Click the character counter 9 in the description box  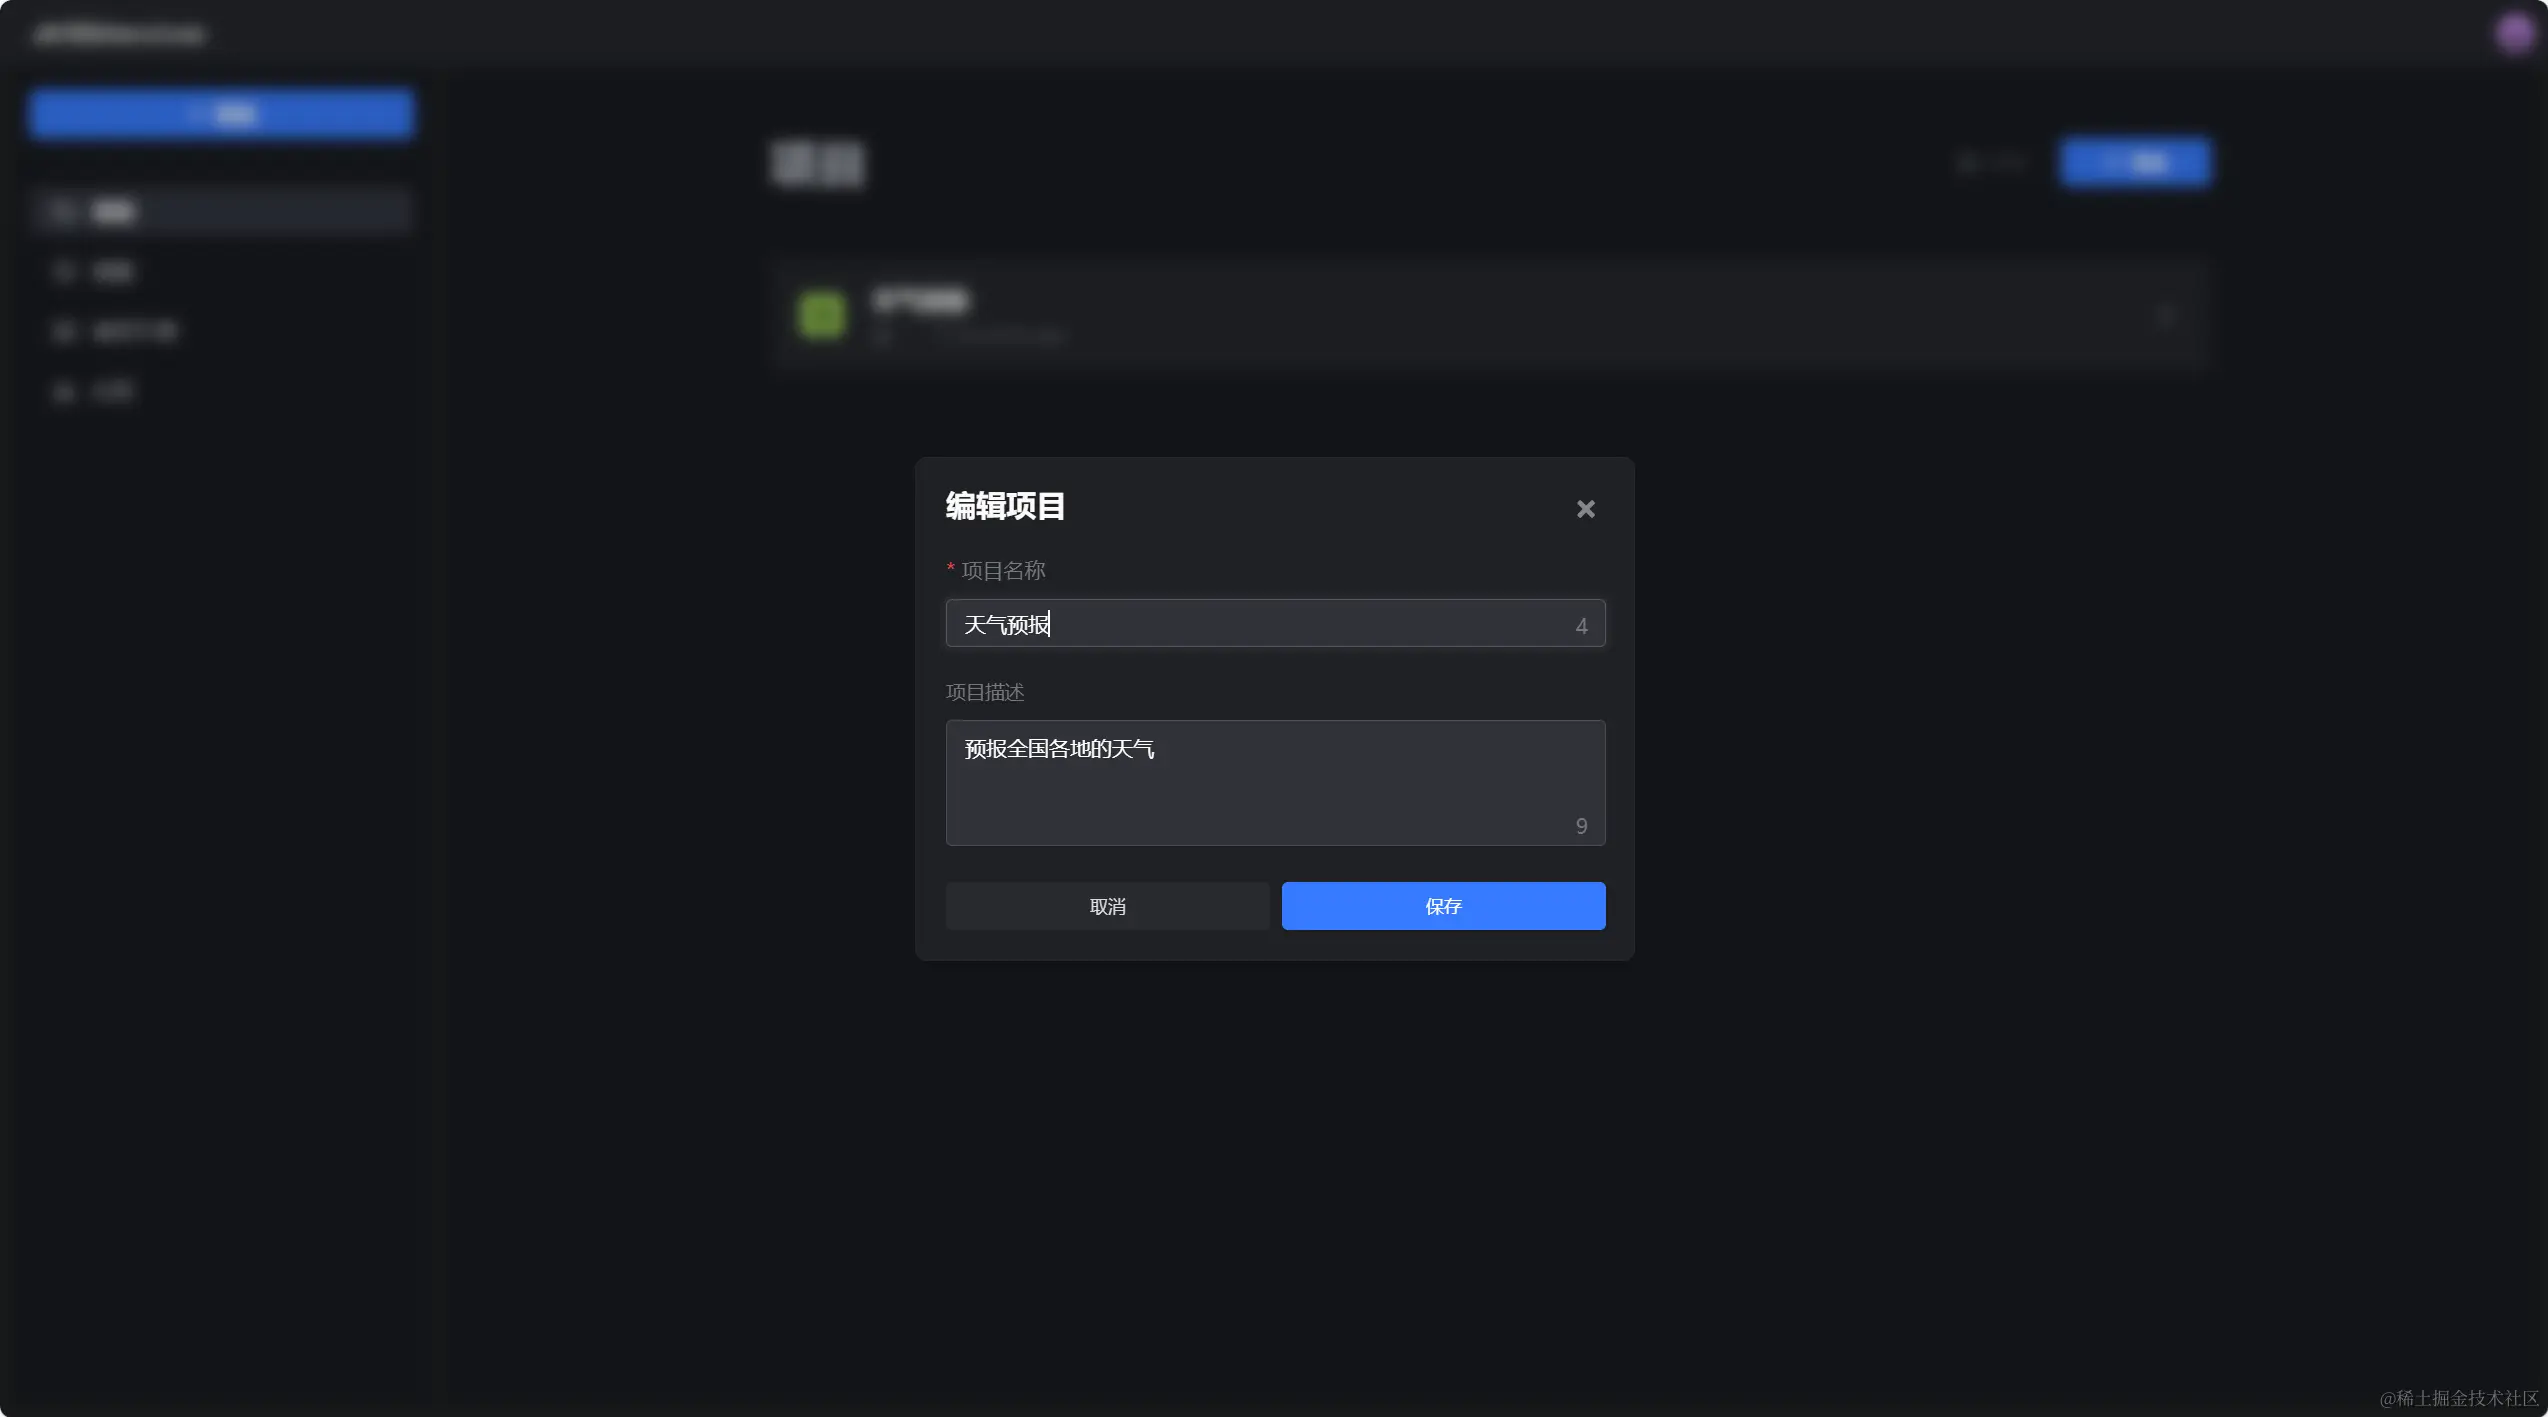pos(1581,826)
